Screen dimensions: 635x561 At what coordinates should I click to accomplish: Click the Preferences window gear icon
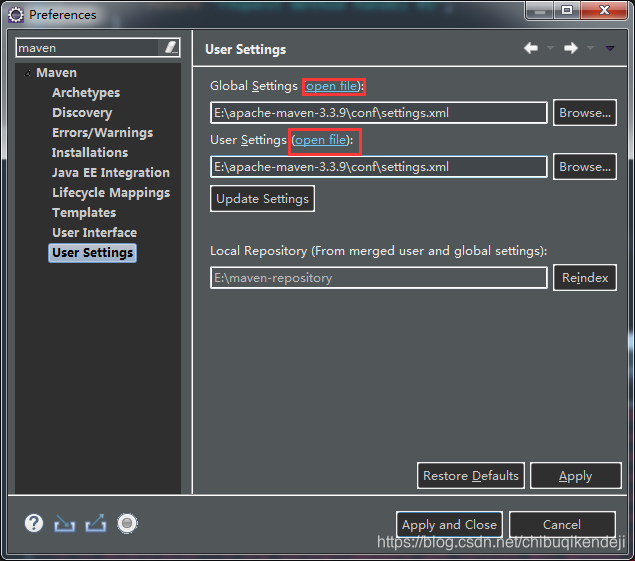coord(16,15)
